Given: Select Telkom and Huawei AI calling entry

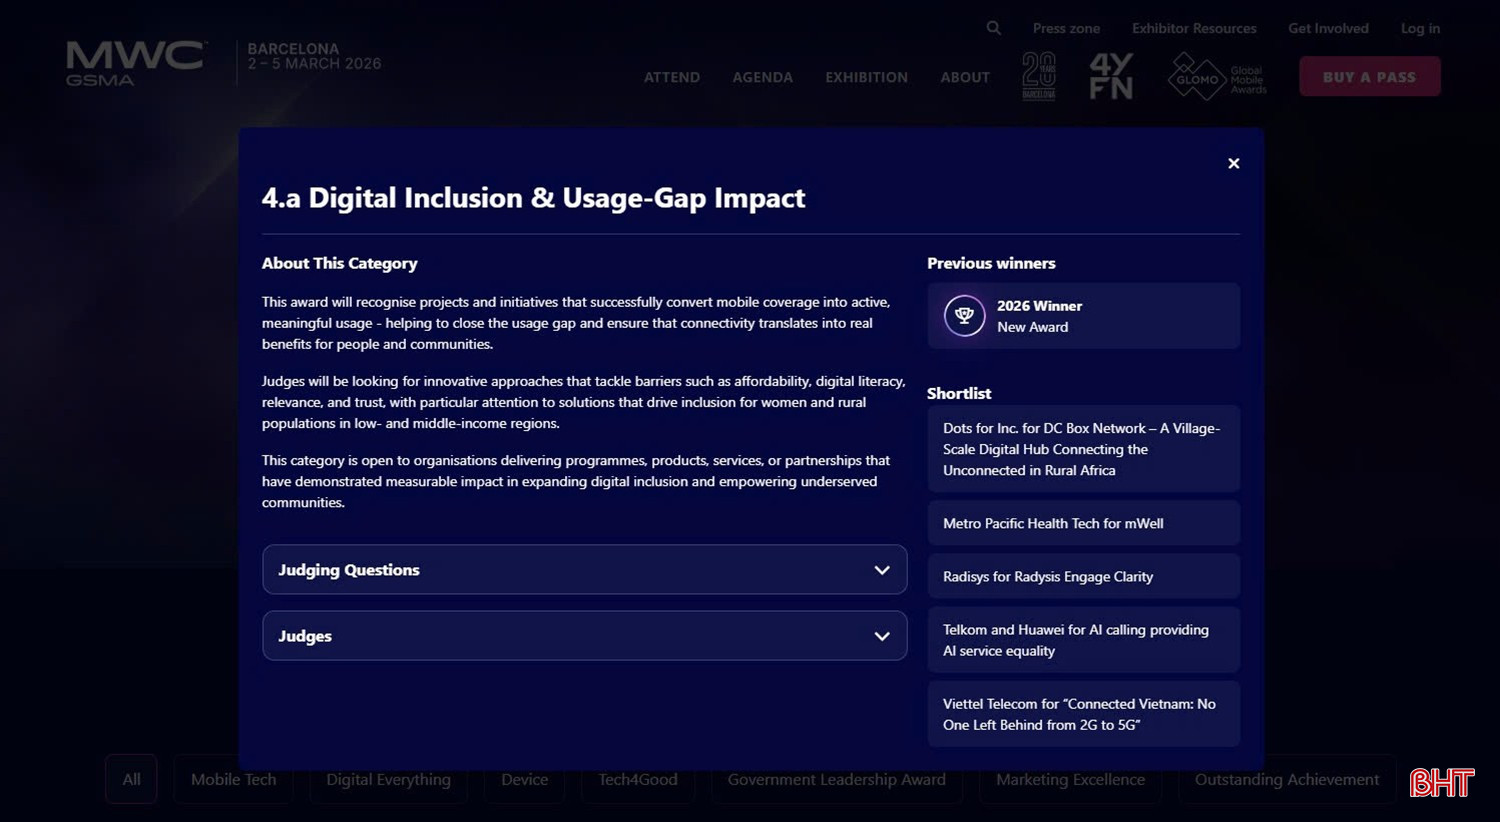Looking at the screenshot, I should coord(1083,640).
